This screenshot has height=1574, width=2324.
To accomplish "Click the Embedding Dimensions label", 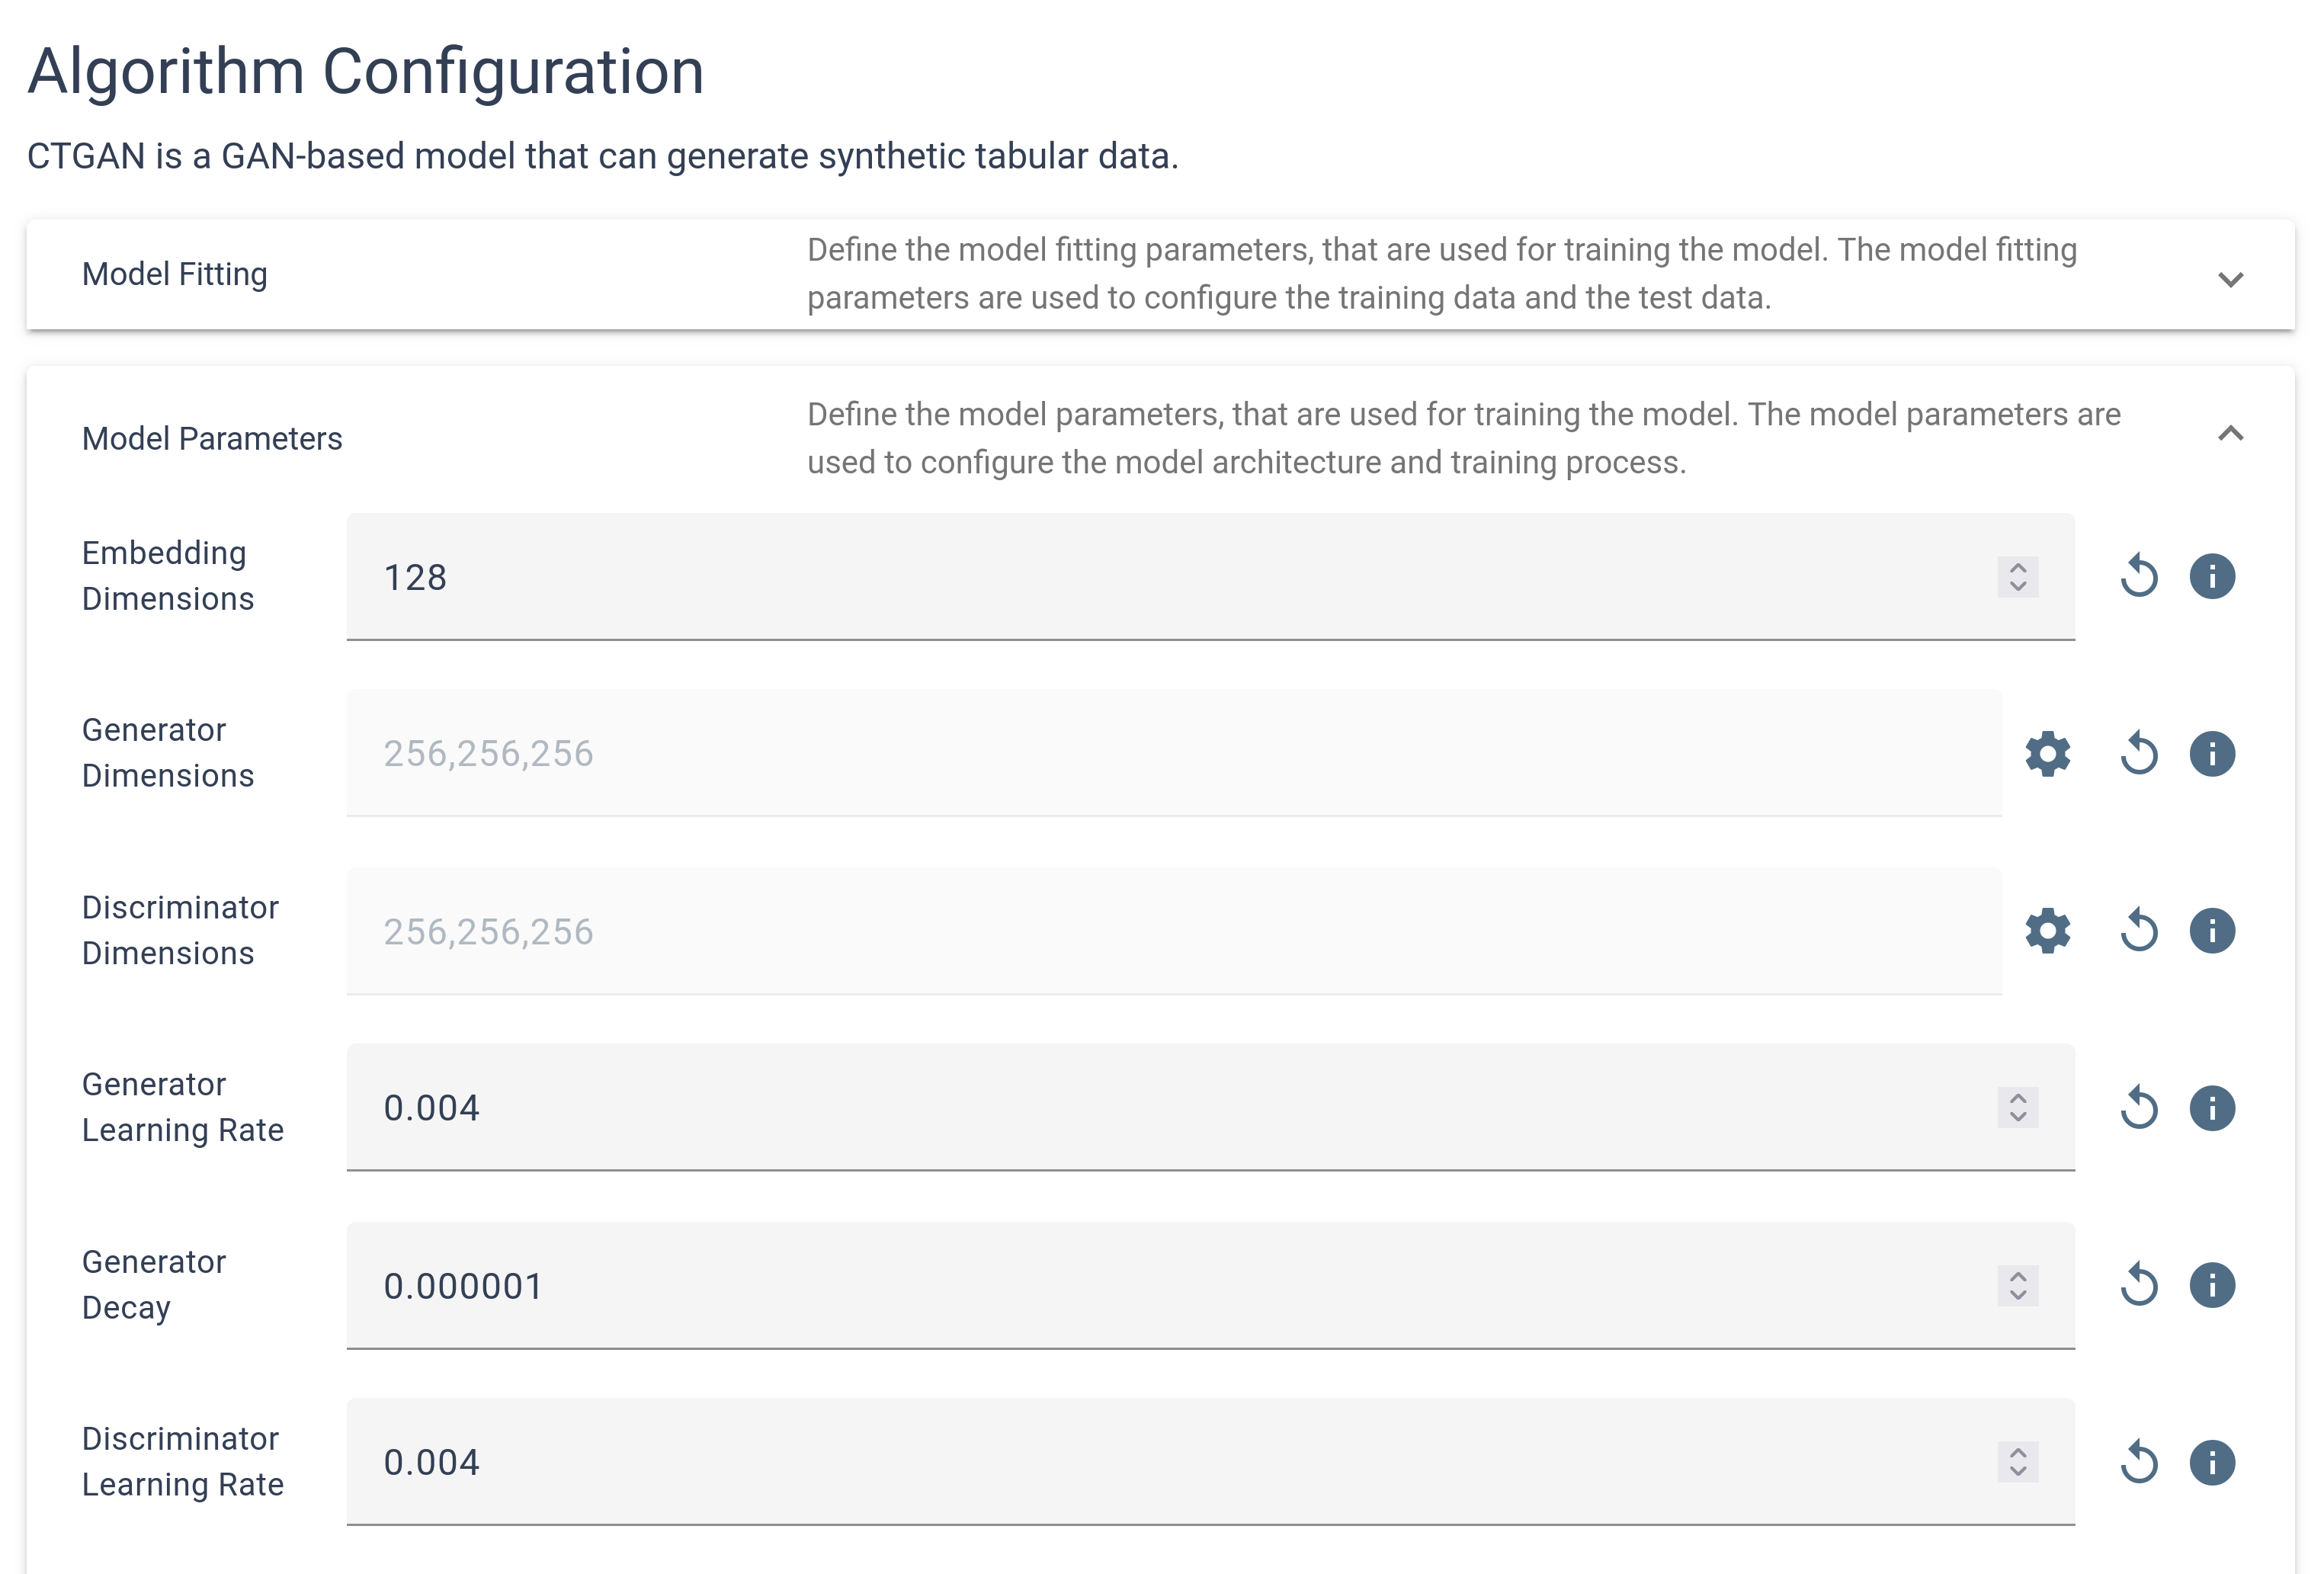I will [168, 576].
